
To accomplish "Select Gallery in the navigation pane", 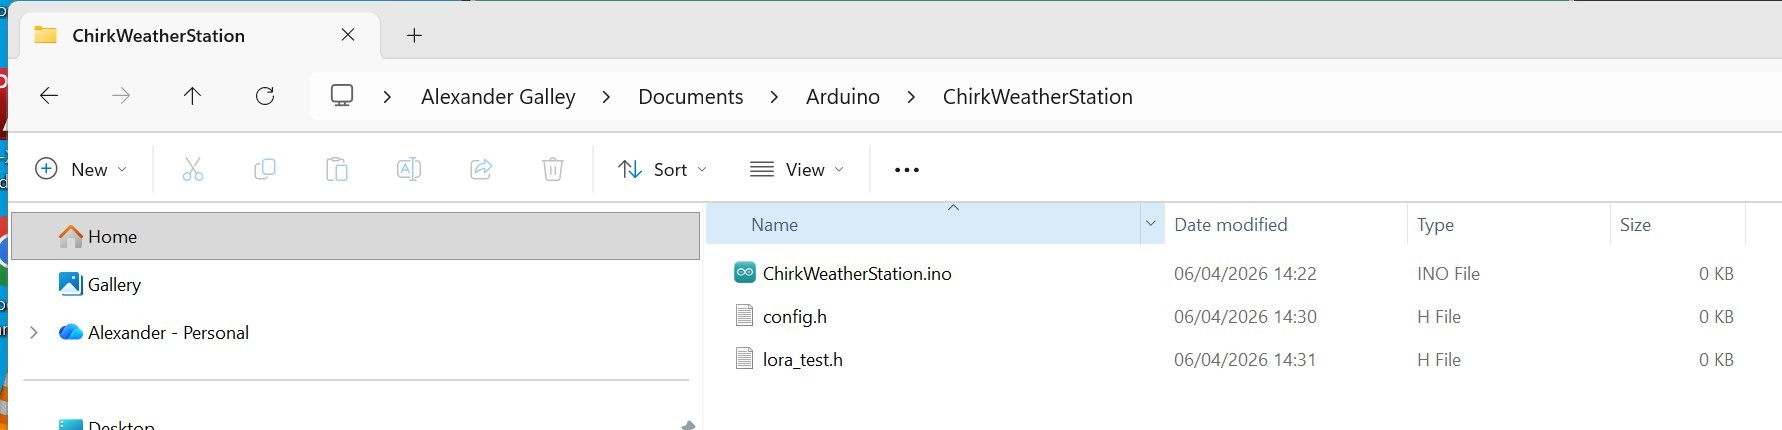I will pyautogui.click(x=114, y=285).
